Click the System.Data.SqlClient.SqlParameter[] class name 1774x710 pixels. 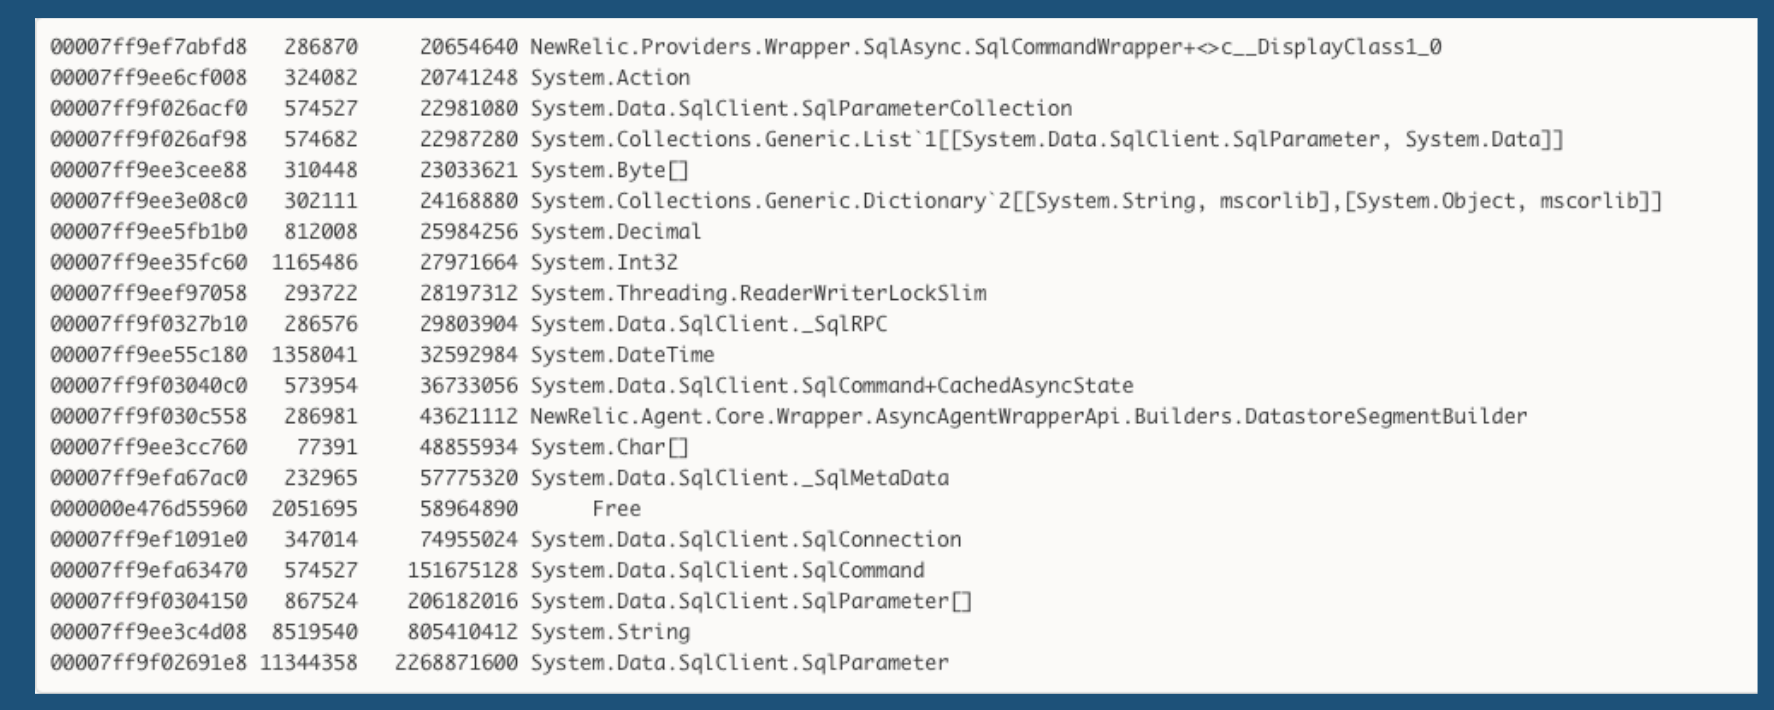[751, 601]
